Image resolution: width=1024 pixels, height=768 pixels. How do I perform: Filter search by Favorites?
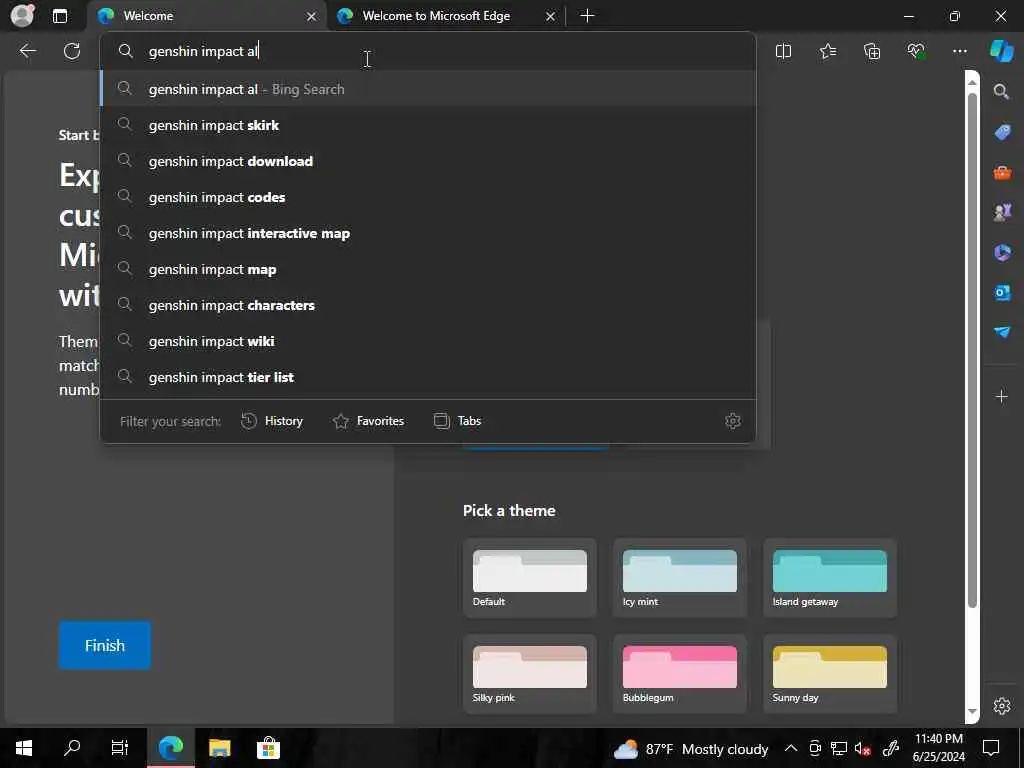pyautogui.click(x=368, y=421)
